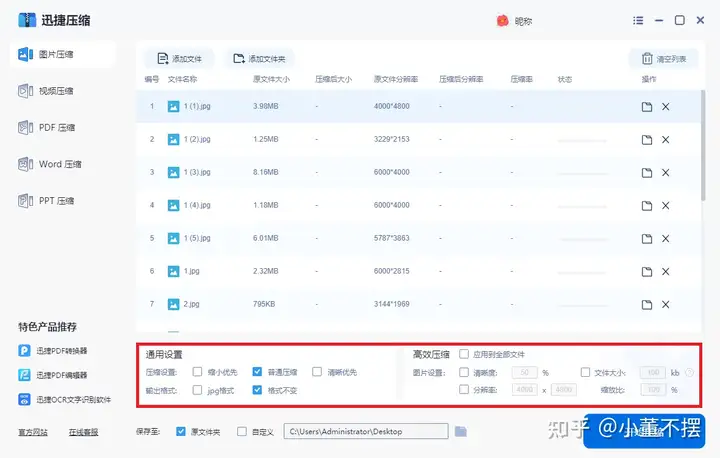Click the 添加文件 button
Screen dimensions: 720x458
click(x=179, y=59)
